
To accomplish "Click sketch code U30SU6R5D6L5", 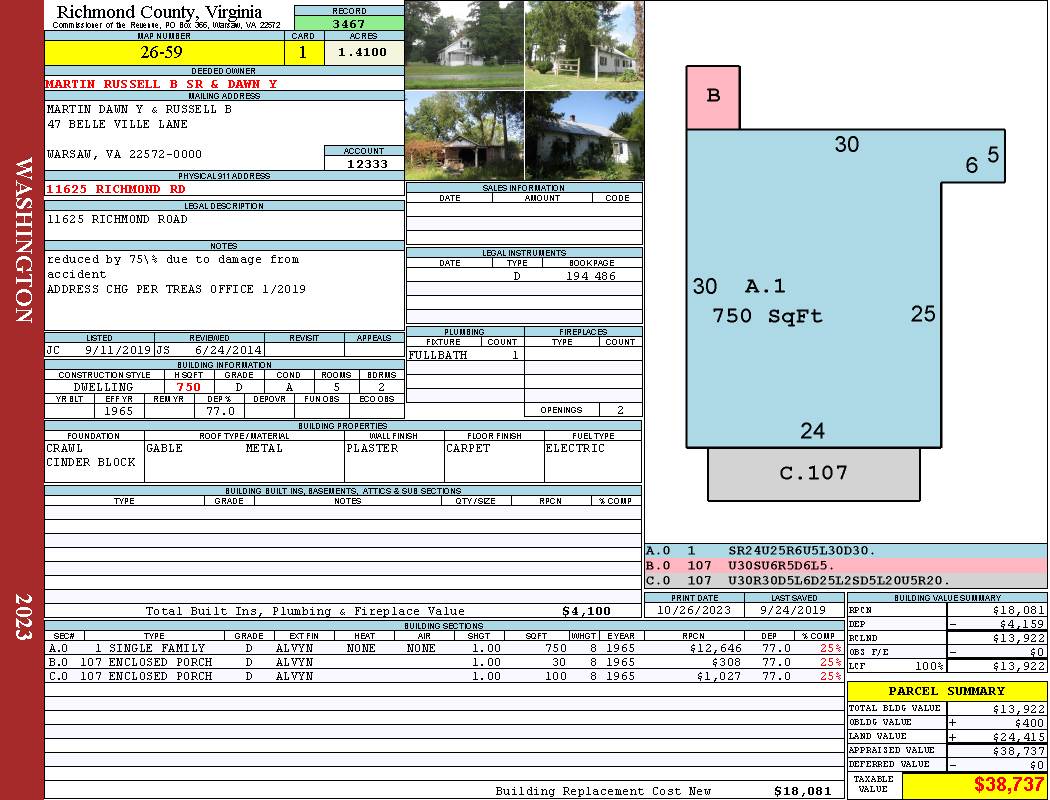I will tap(781, 565).
